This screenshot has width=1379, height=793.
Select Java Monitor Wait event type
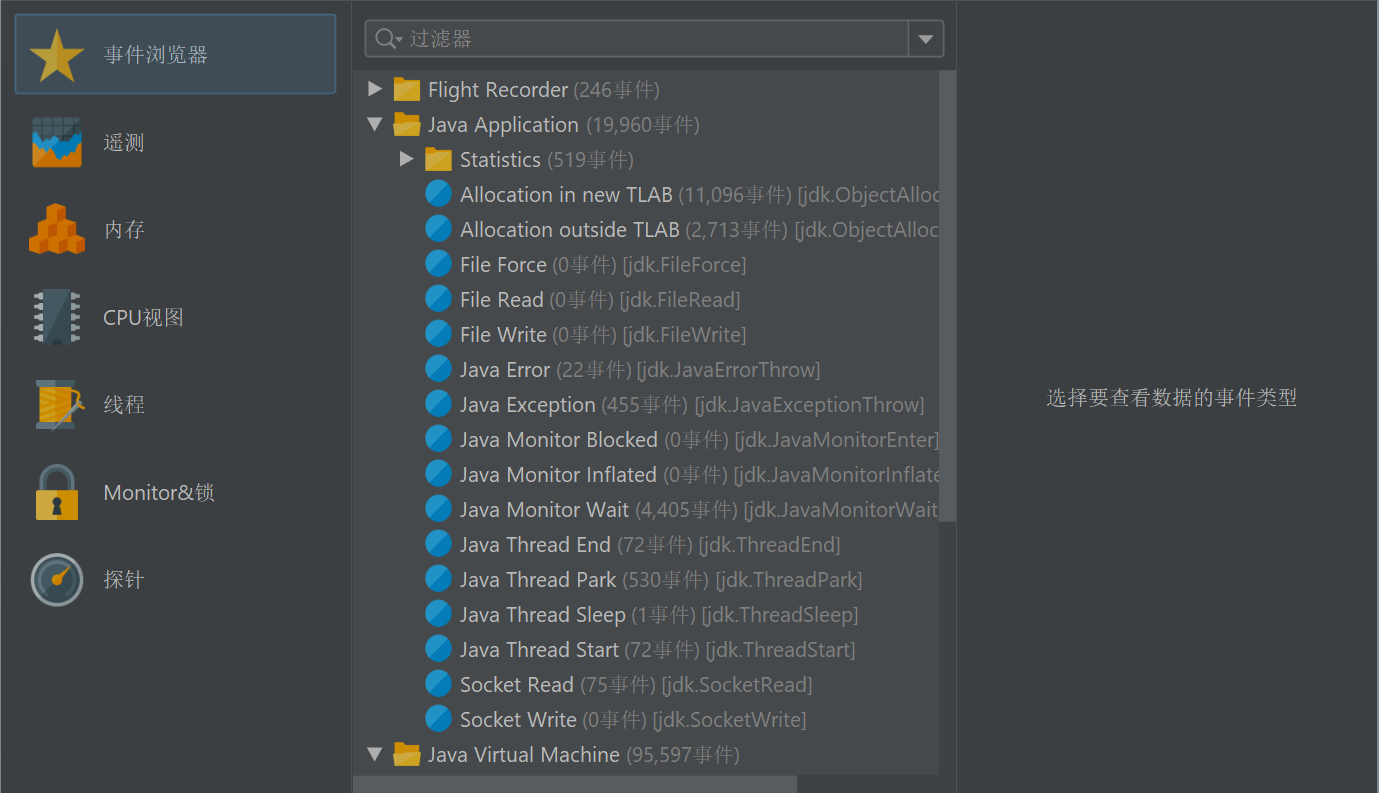tap(646, 509)
